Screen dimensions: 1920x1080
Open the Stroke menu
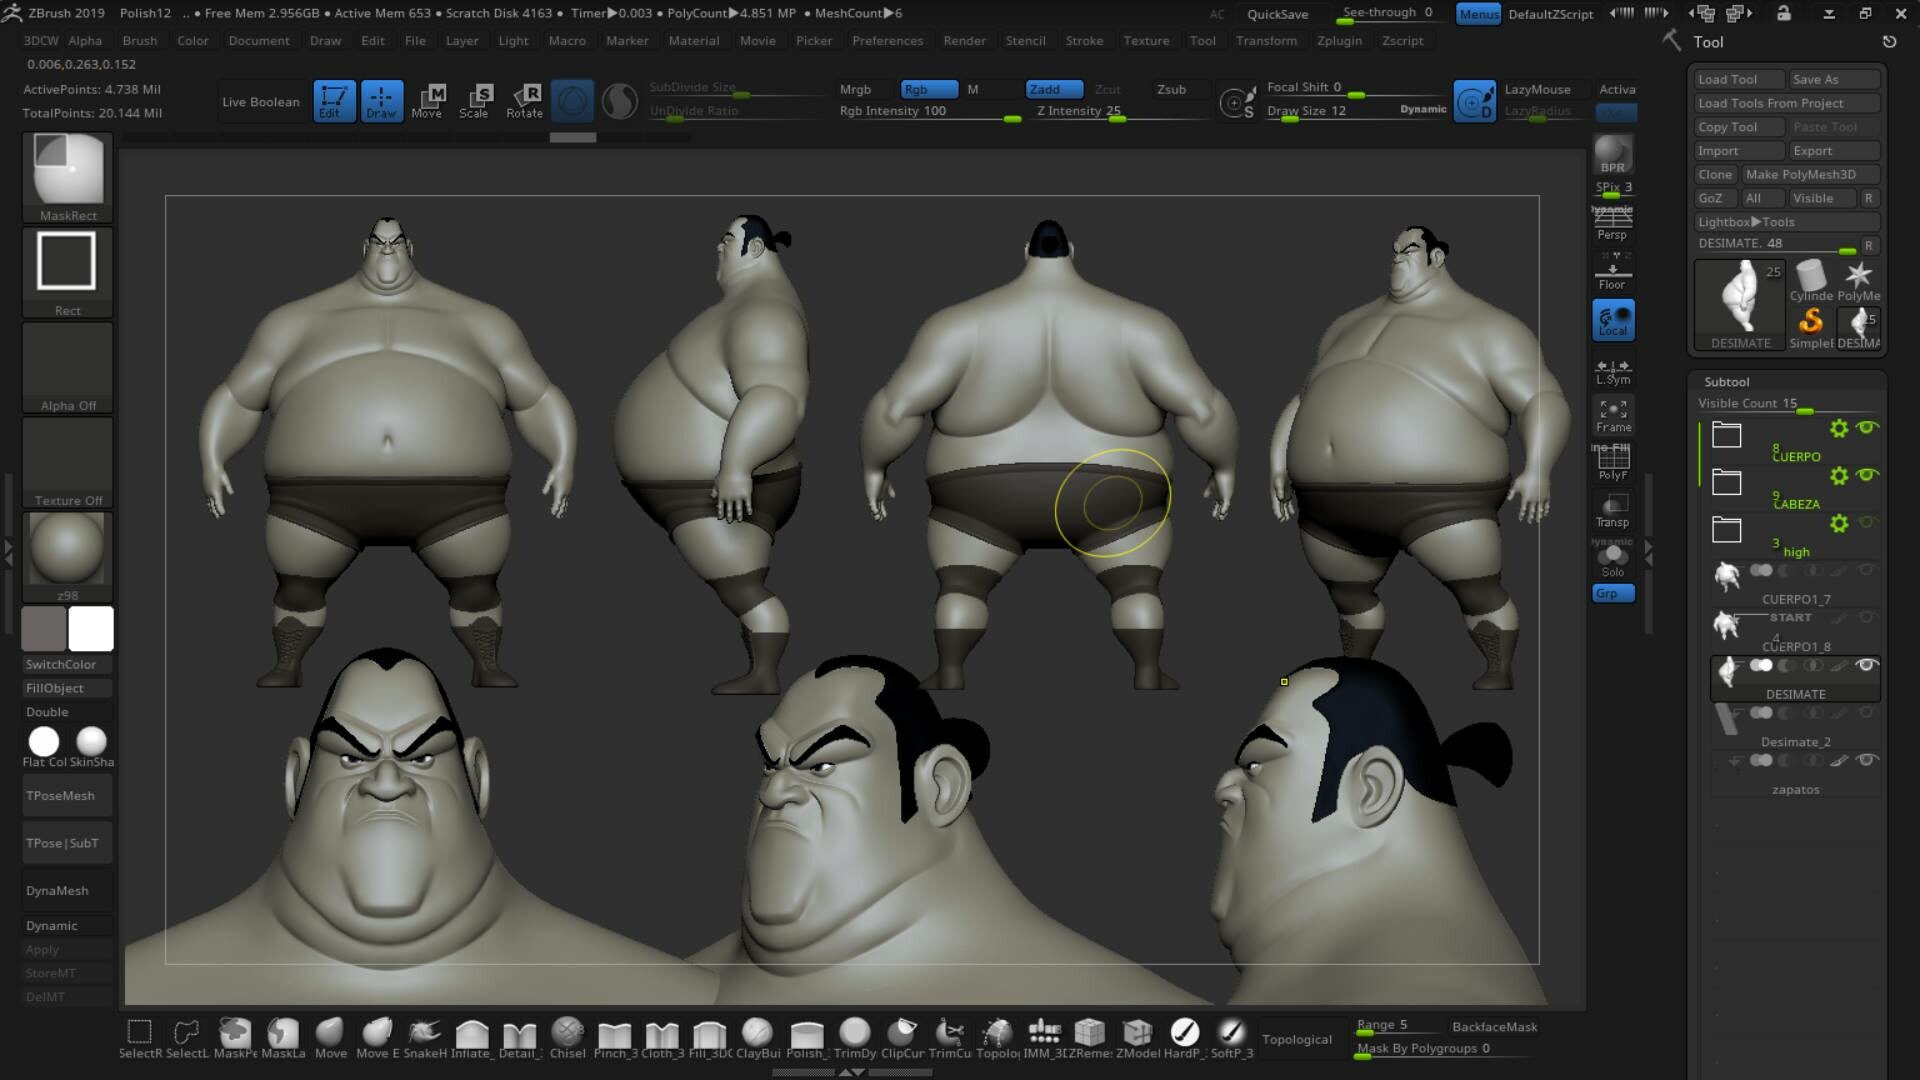pyautogui.click(x=1084, y=41)
